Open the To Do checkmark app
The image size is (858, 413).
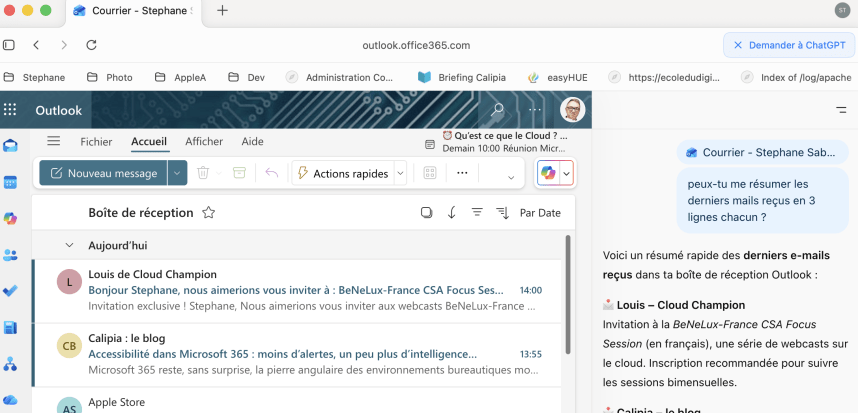point(10,291)
